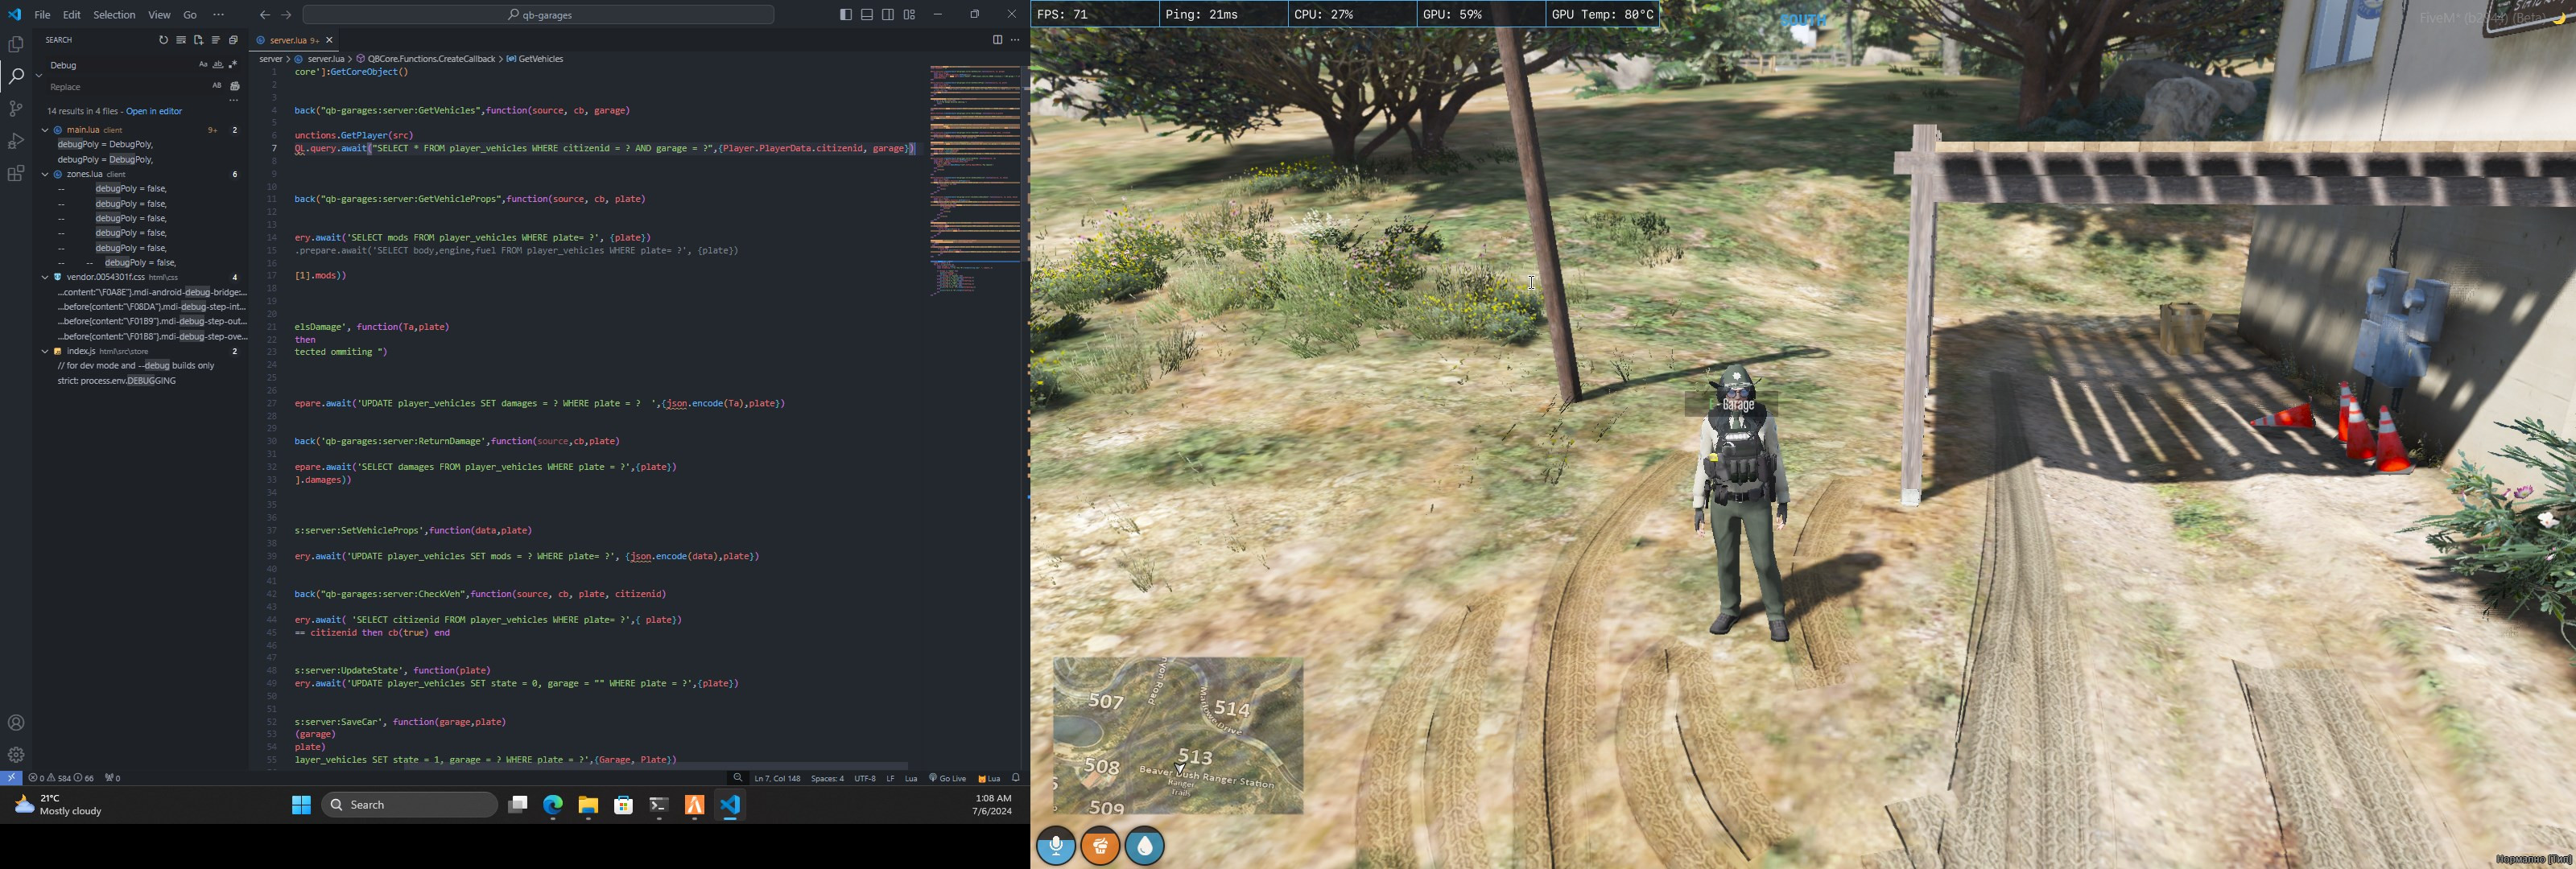Toggle Use Regular Expression in search

233,65
